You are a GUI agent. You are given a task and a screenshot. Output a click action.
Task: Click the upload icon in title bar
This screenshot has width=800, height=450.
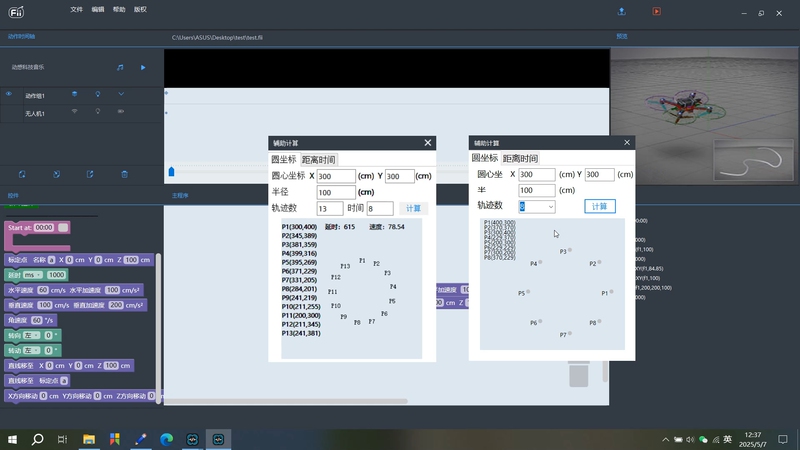click(621, 11)
